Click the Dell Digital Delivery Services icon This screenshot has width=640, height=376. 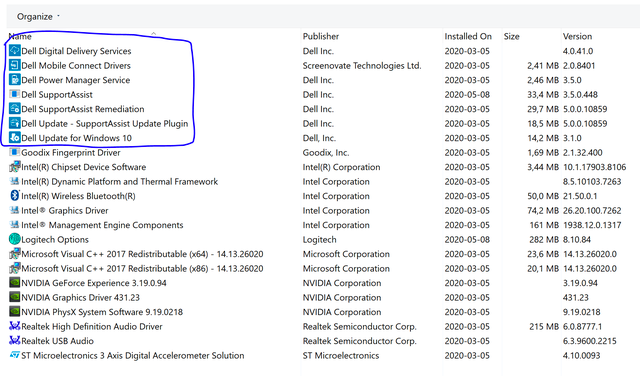(14, 51)
